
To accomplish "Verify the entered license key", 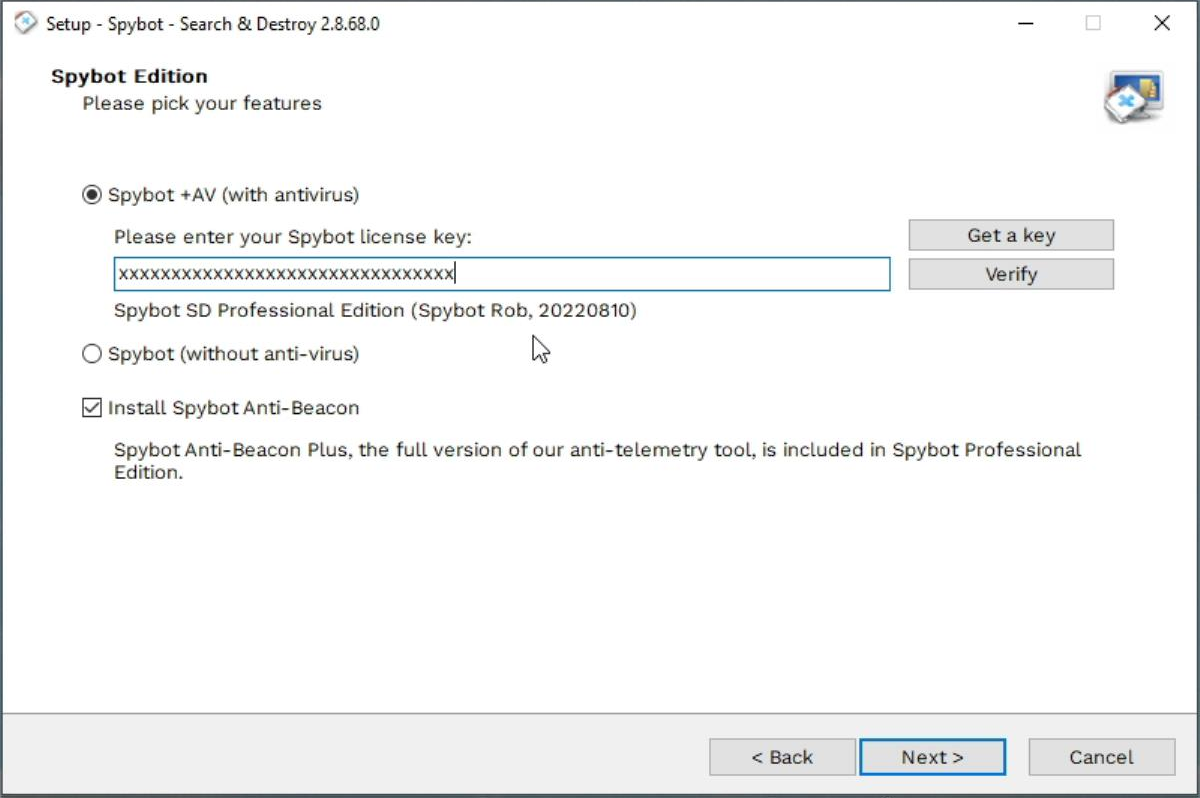I will (x=1010, y=273).
